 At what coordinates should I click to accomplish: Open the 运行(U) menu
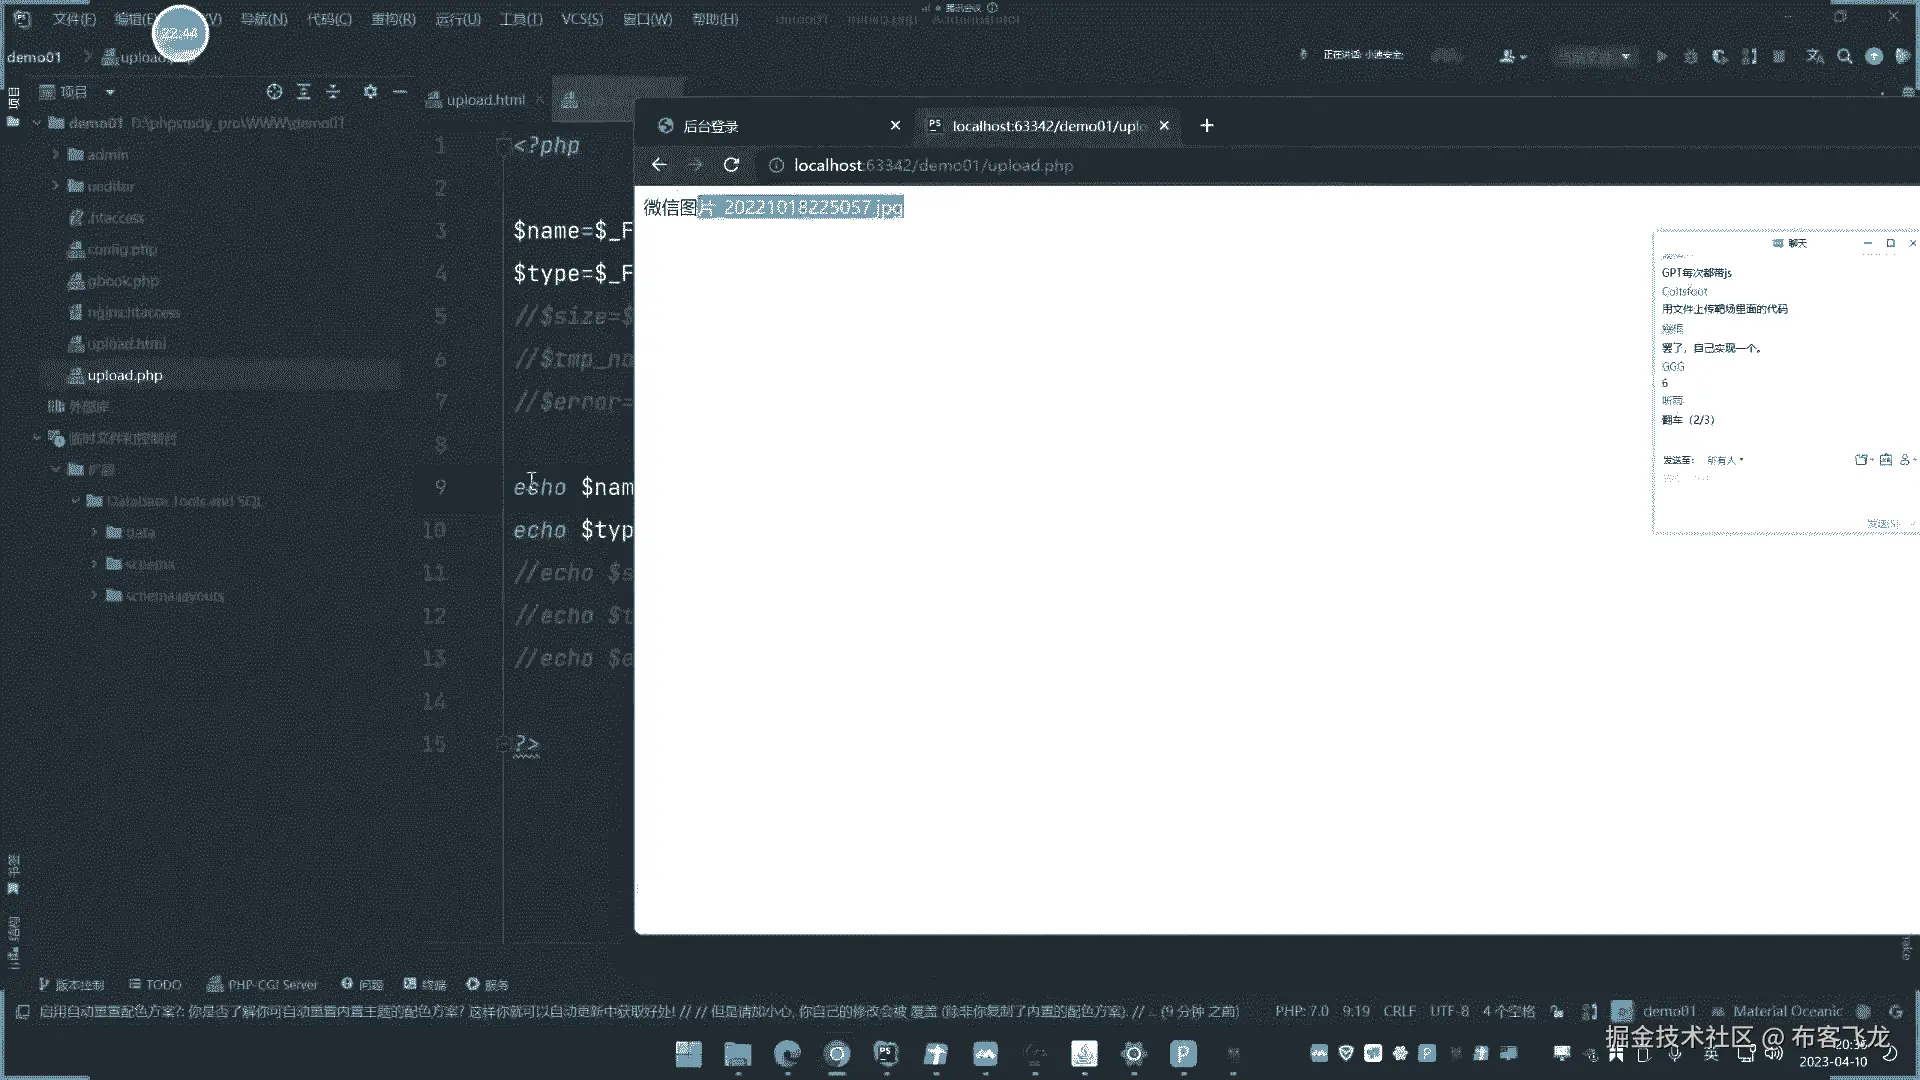click(x=458, y=19)
